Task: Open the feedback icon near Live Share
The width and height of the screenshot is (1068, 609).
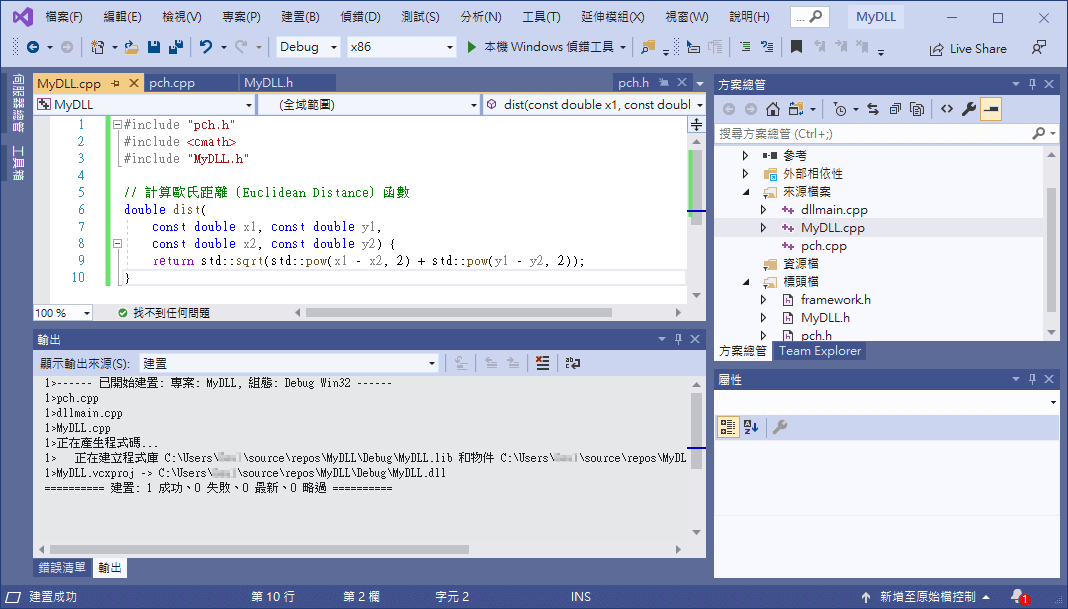Action: click(x=1039, y=48)
